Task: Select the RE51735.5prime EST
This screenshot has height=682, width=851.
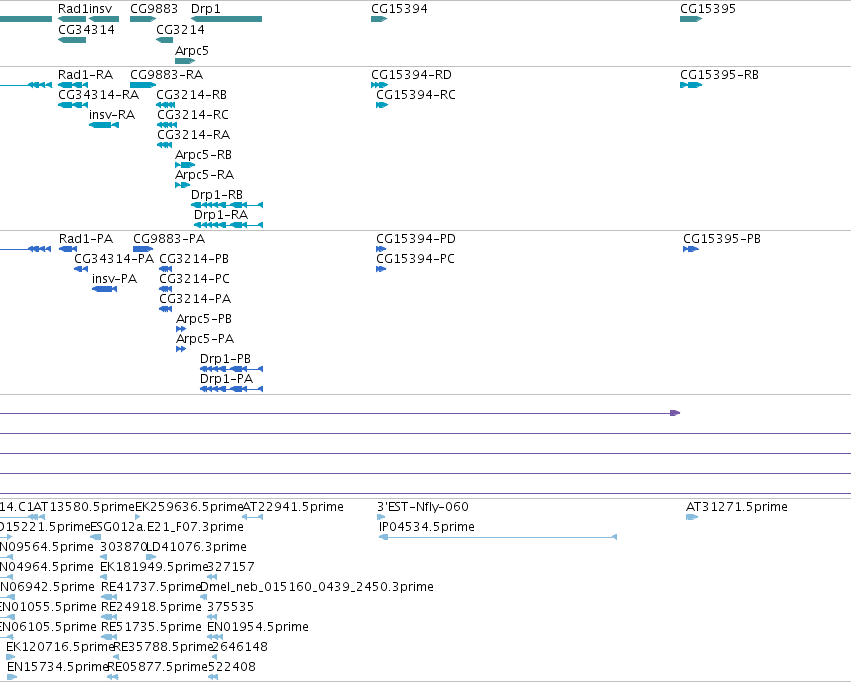Action: coord(151,627)
